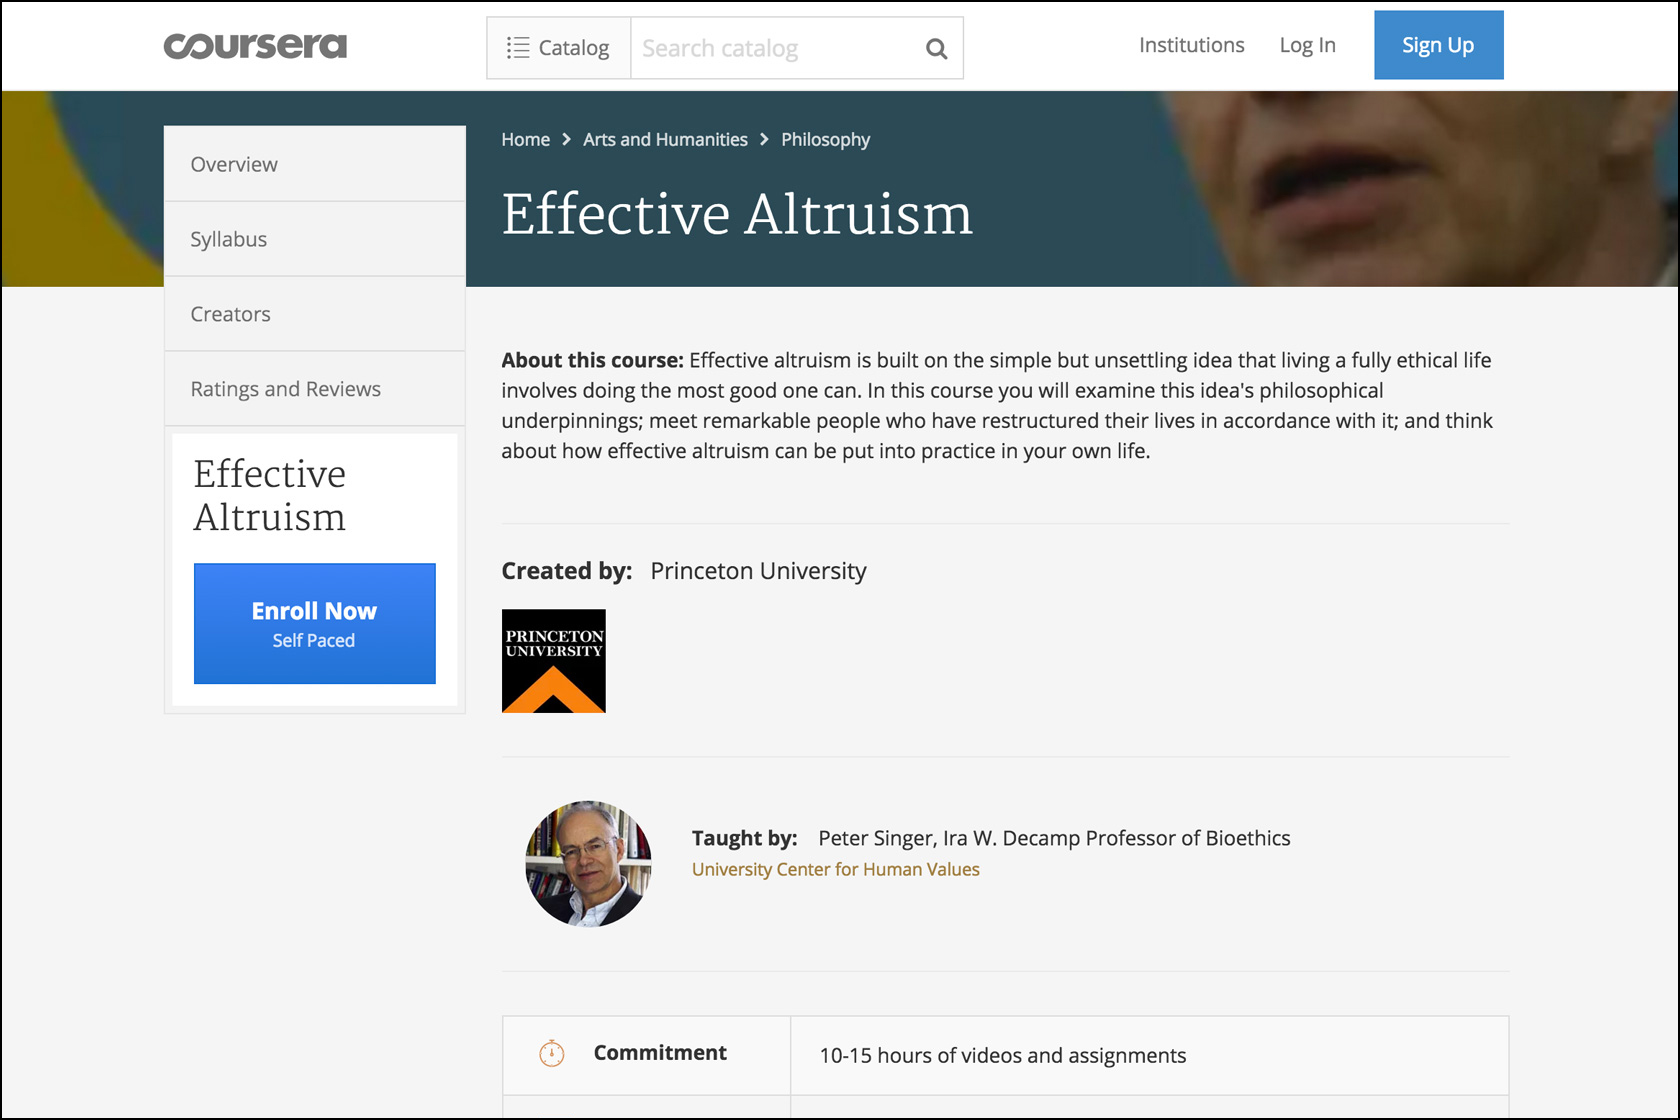
Task: Click the Coursera logo
Action: pos(255,46)
